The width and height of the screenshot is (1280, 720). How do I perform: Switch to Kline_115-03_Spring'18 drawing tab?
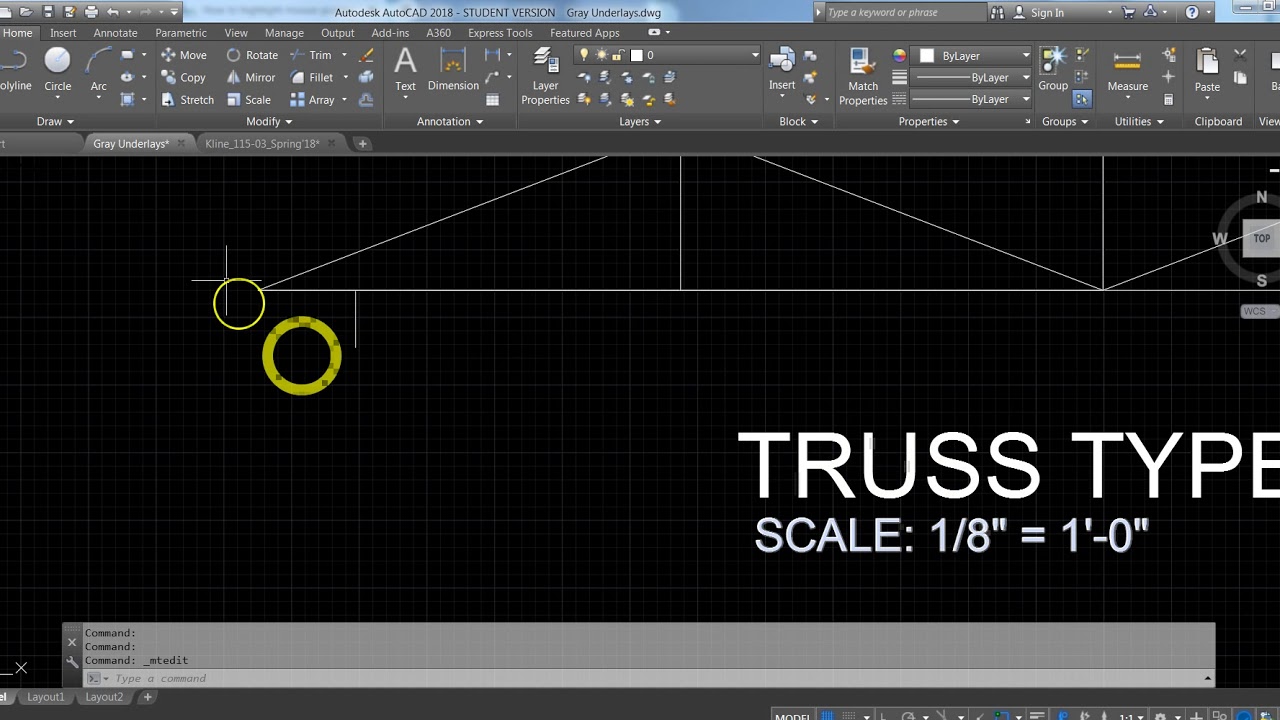tap(262, 143)
